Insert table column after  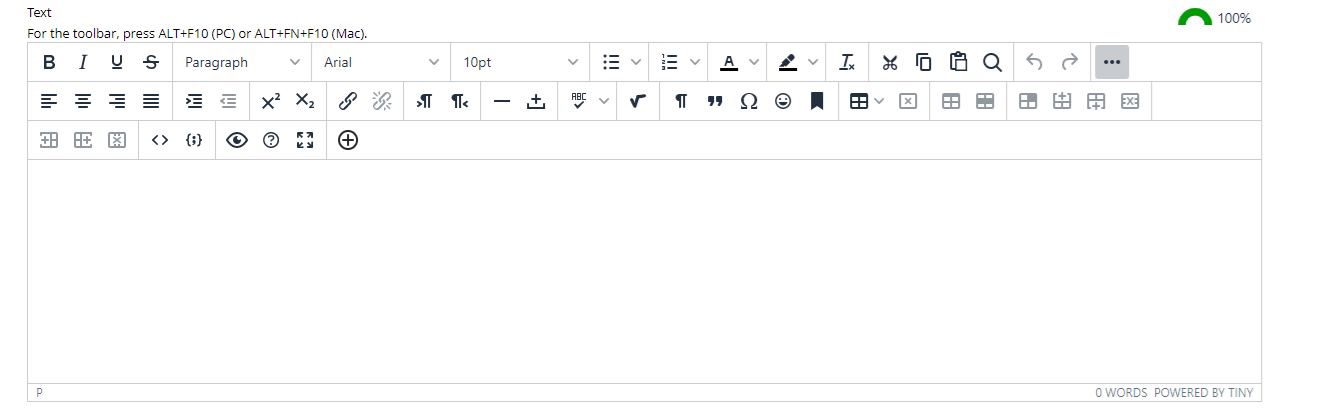(83, 140)
